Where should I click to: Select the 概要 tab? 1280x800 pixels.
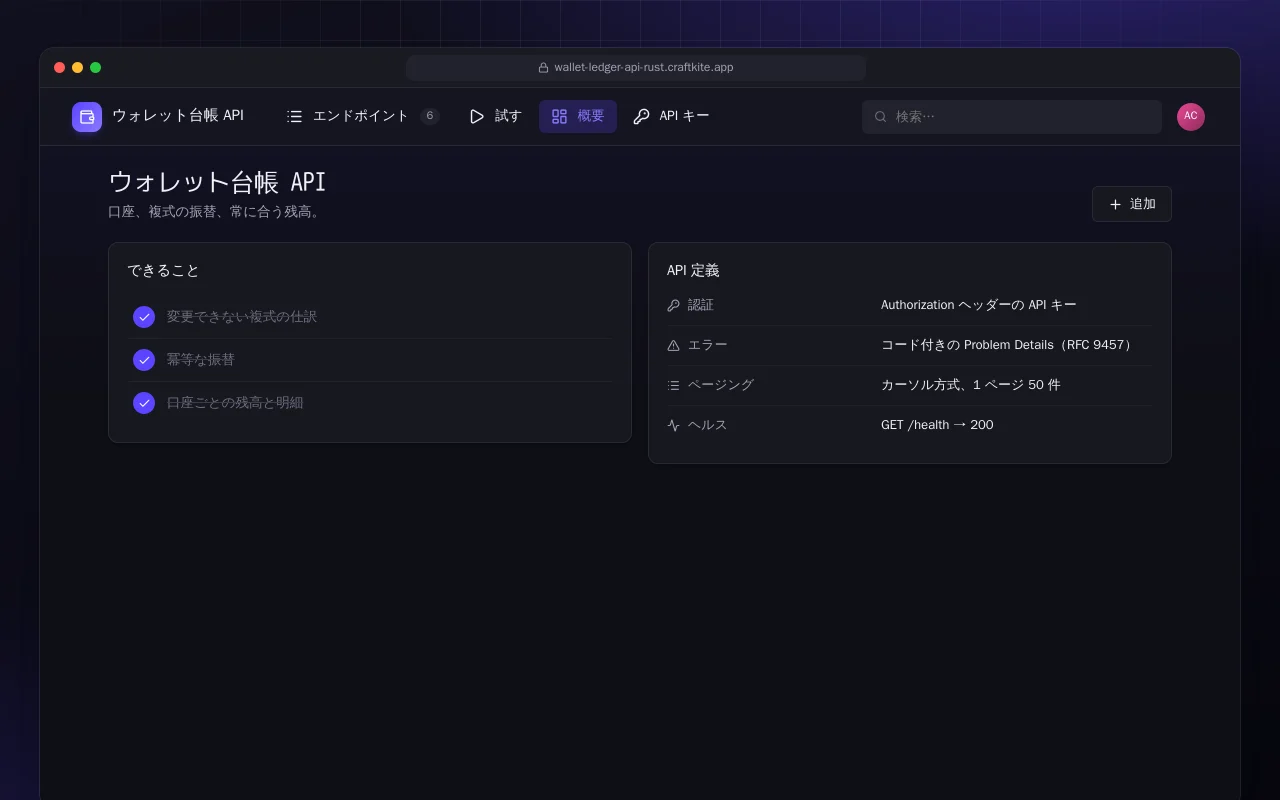tap(578, 117)
